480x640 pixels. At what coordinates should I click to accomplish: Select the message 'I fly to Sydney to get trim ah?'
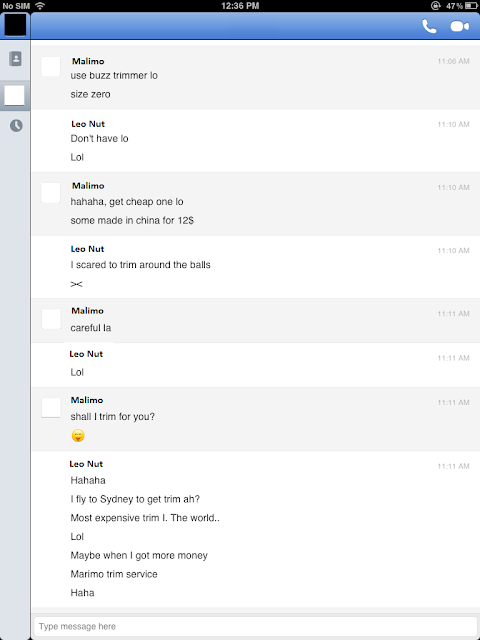point(135,499)
